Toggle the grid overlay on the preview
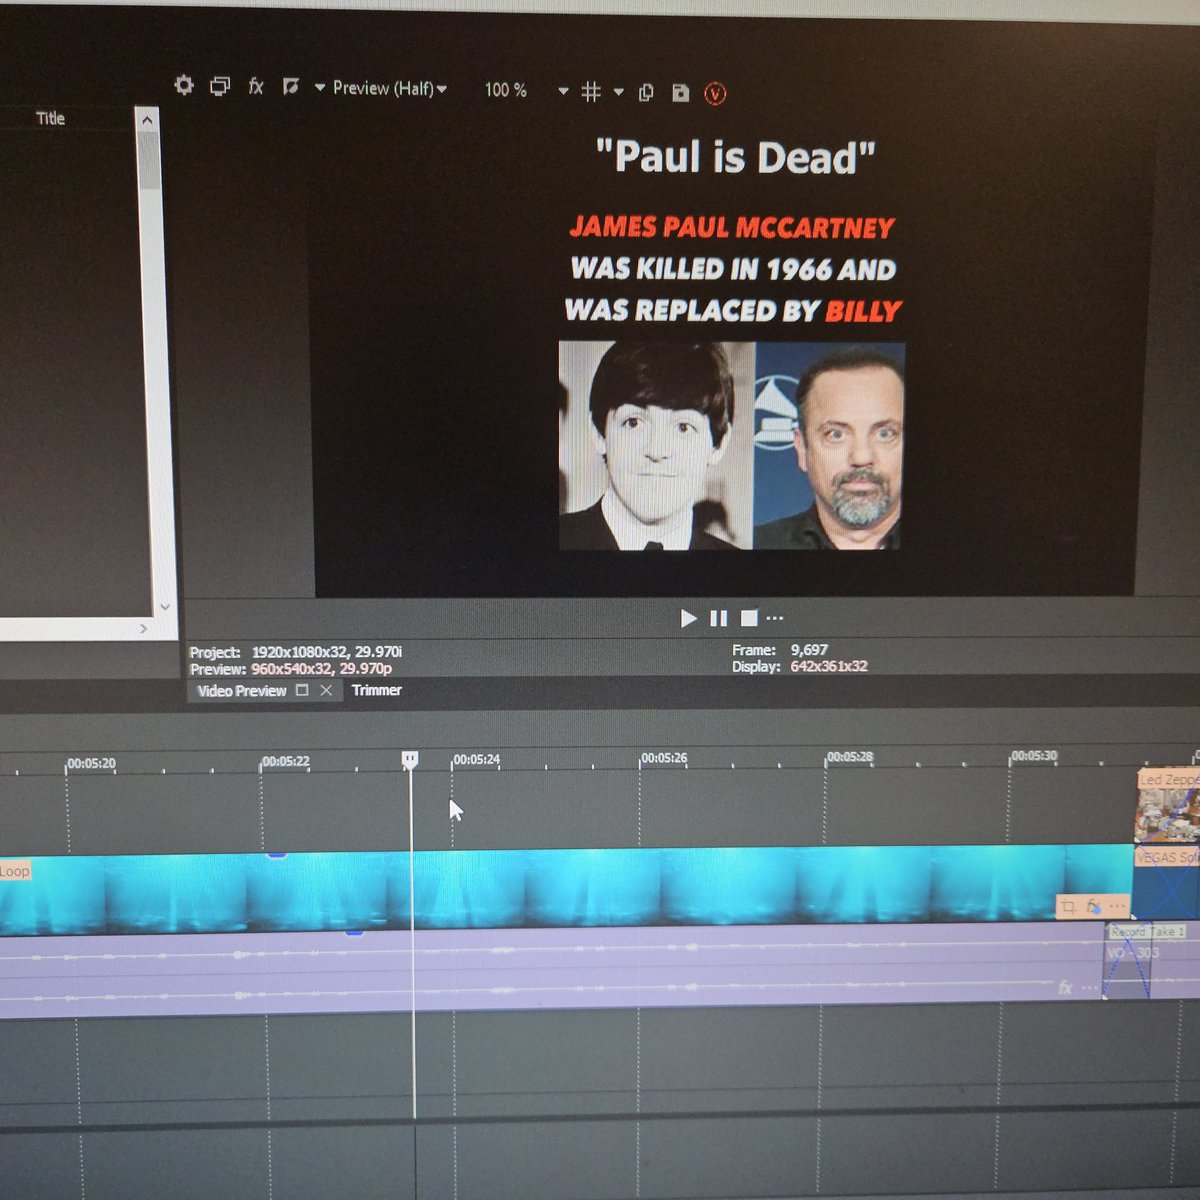The image size is (1200, 1200). coord(591,91)
